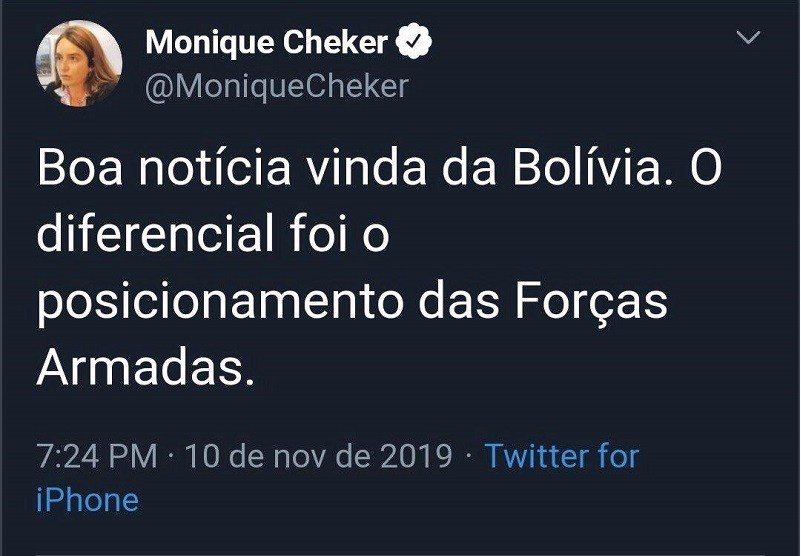The image size is (801, 556).
Task: Click the words Boa notícia in the tweet
Action: click(164, 171)
